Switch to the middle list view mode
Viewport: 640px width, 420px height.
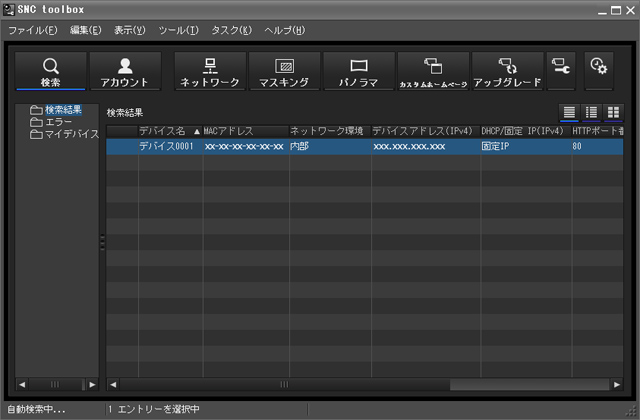[x=591, y=112]
